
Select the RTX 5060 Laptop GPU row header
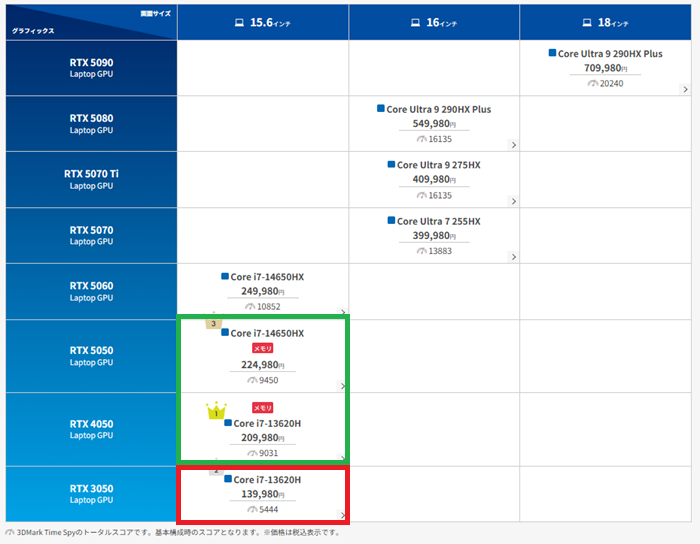click(x=92, y=291)
